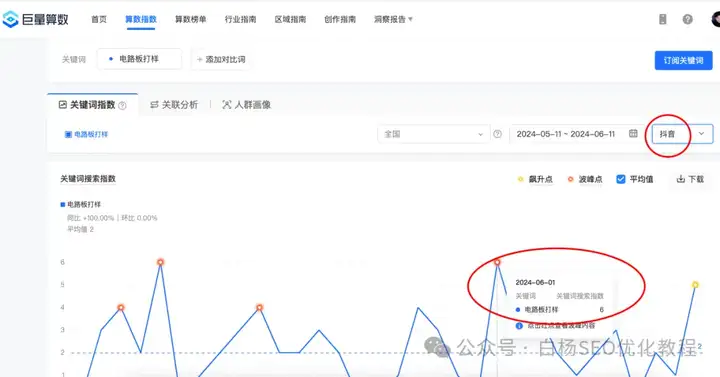Toggle the 平均值 checkbox
The image size is (720, 377).
[x=621, y=179]
